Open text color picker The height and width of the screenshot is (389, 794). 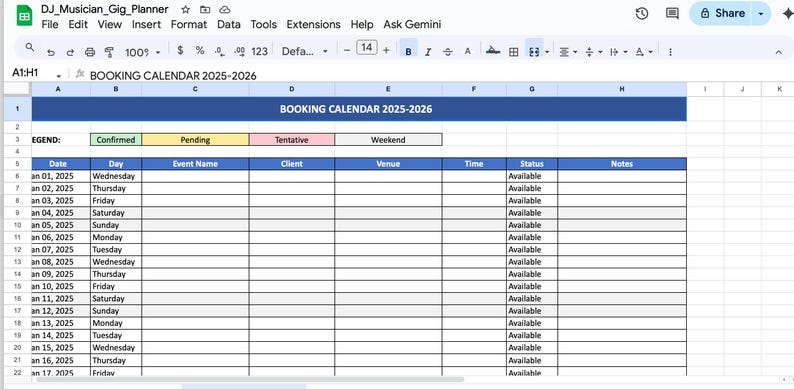point(468,51)
